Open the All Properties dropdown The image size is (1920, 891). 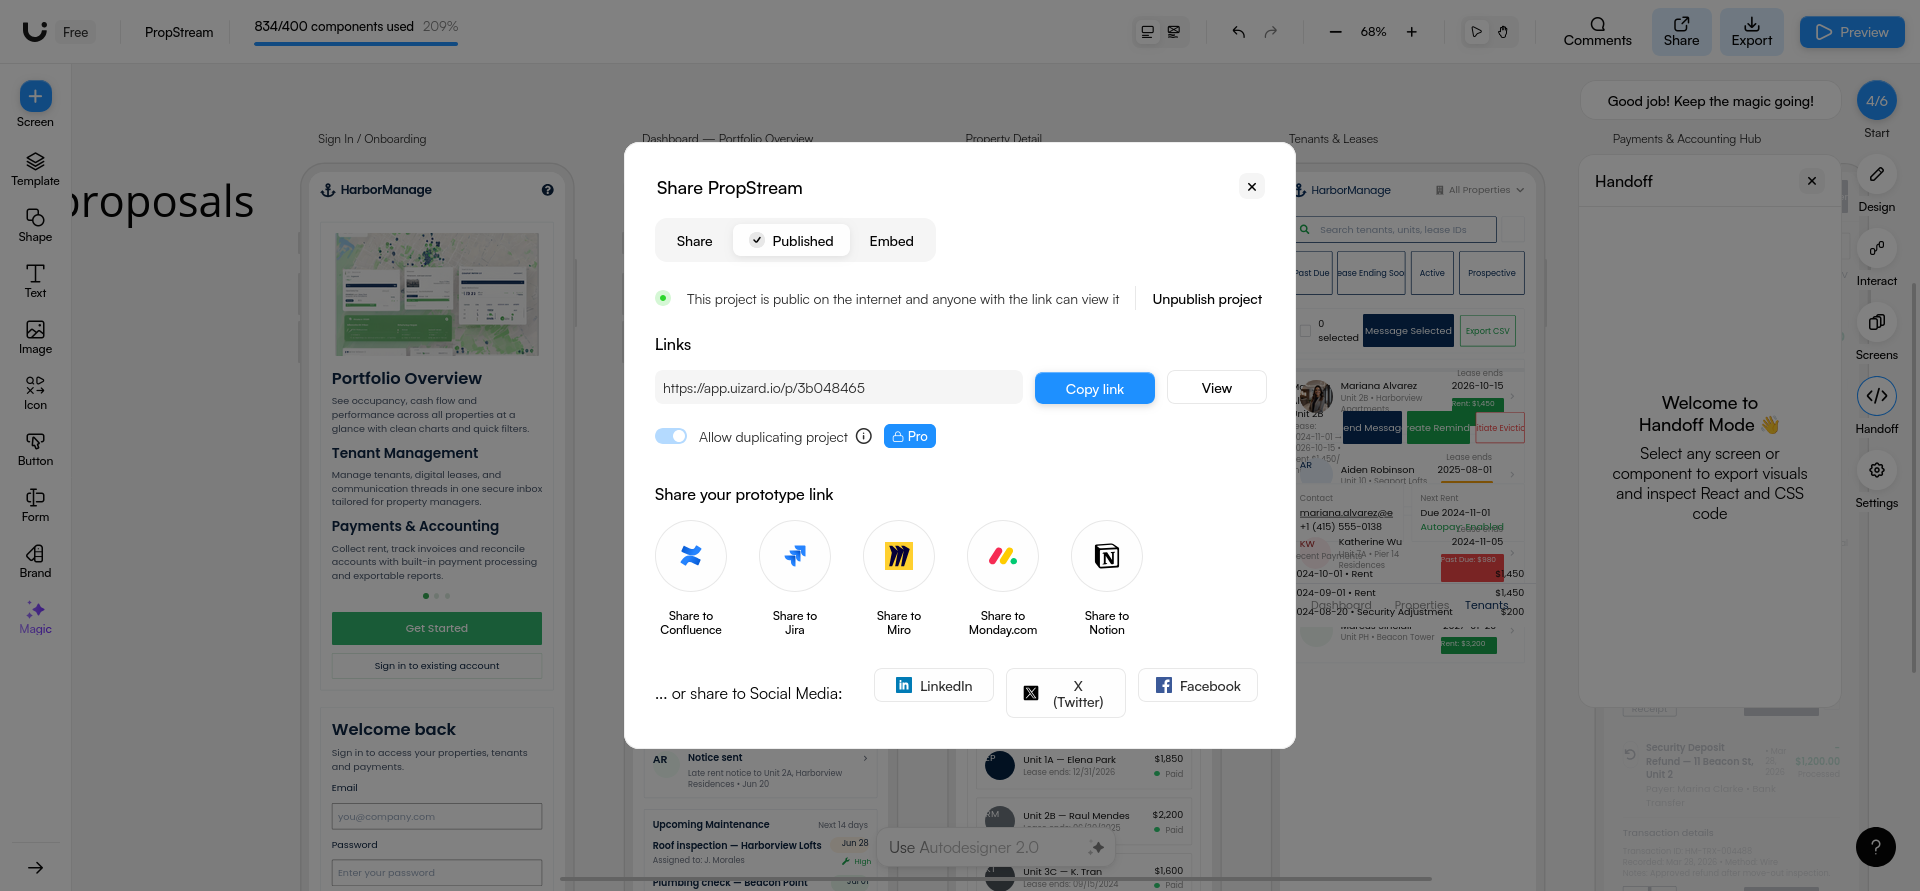click(x=1480, y=190)
